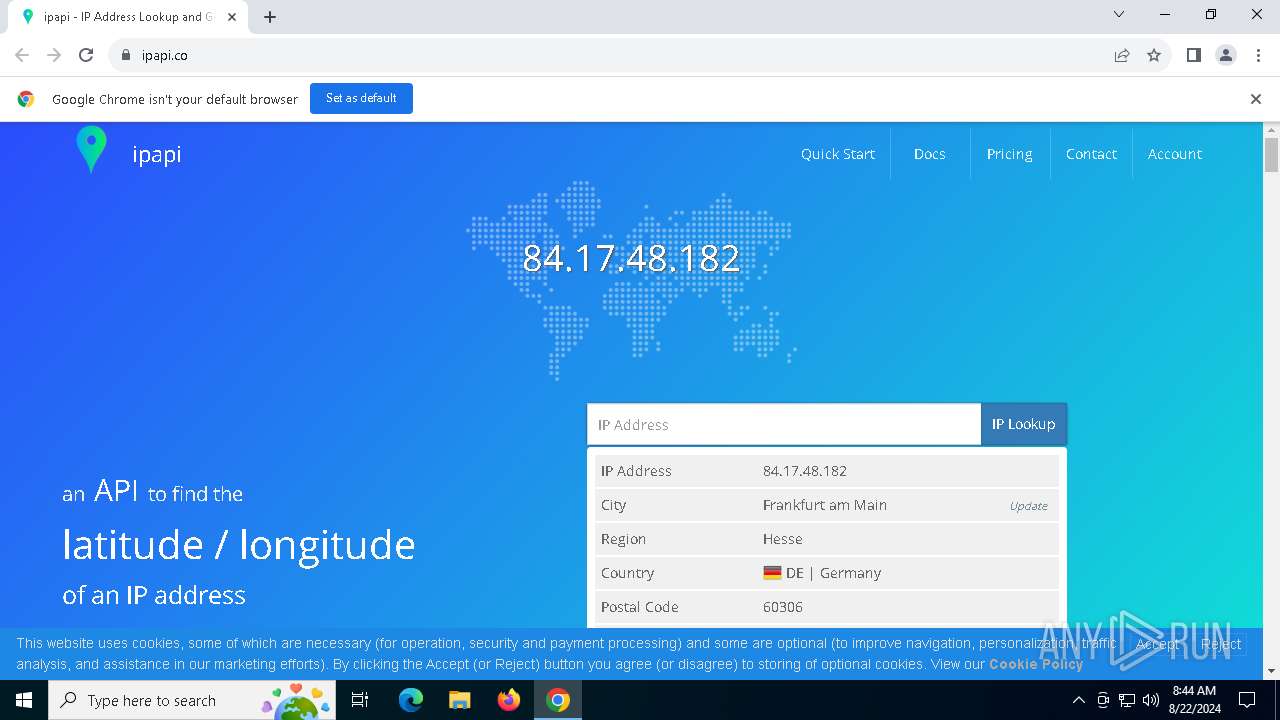Viewport: 1280px width, 720px height.
Task: Switch to Chrome in the taskbar
Action: click(x=558, y=700)
